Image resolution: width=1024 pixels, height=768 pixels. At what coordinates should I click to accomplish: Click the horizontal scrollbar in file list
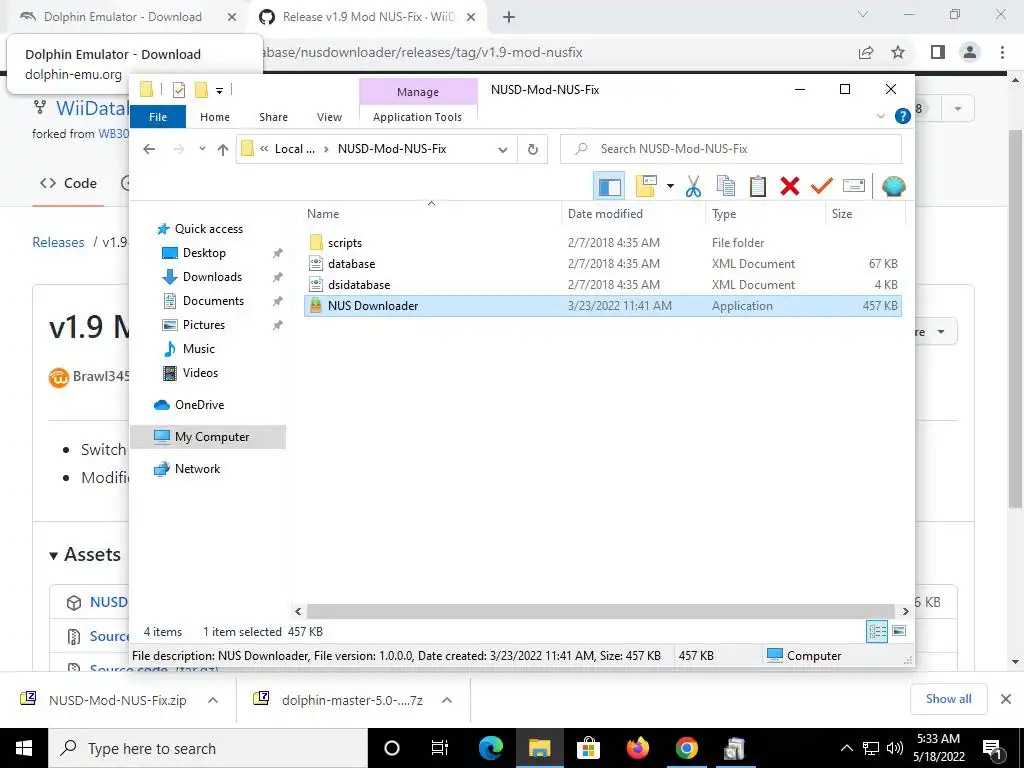tap(601, 611)
